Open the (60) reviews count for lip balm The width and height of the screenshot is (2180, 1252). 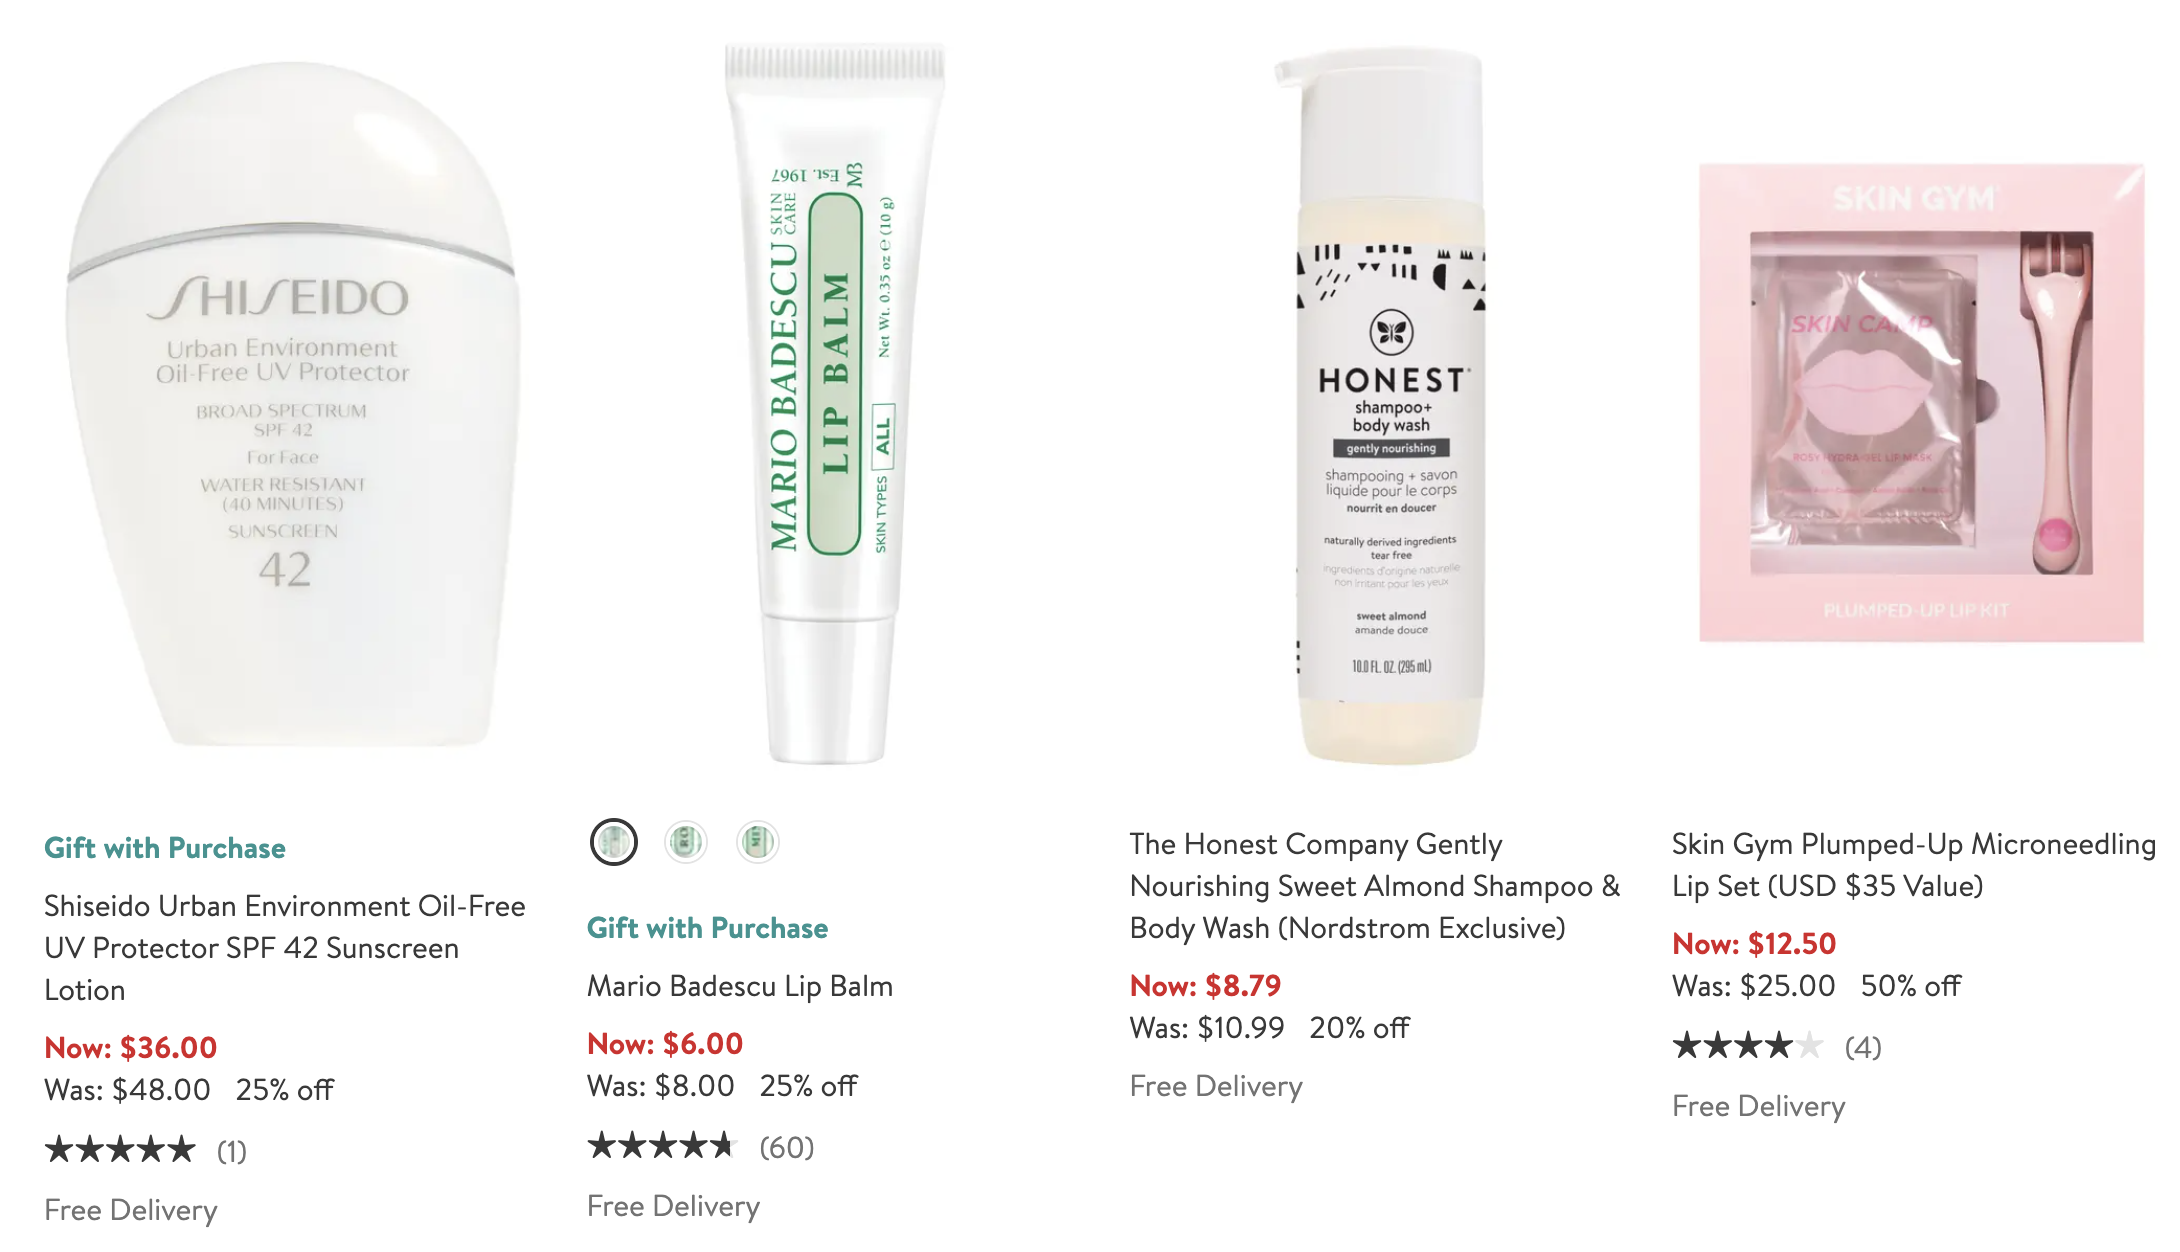click(x=787, y=1147)
